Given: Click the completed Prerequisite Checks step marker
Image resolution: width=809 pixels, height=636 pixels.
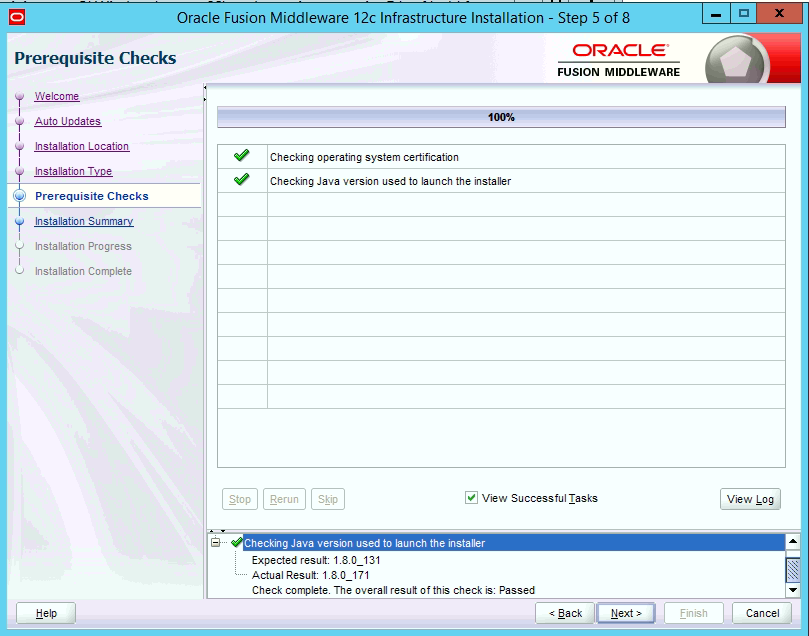Looking at the screenshot, I should 18,196.
